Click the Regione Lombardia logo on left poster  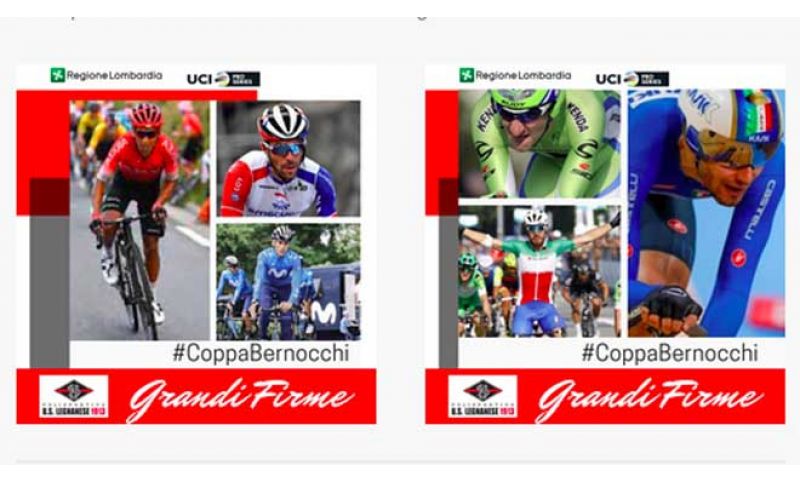point(106,75)
